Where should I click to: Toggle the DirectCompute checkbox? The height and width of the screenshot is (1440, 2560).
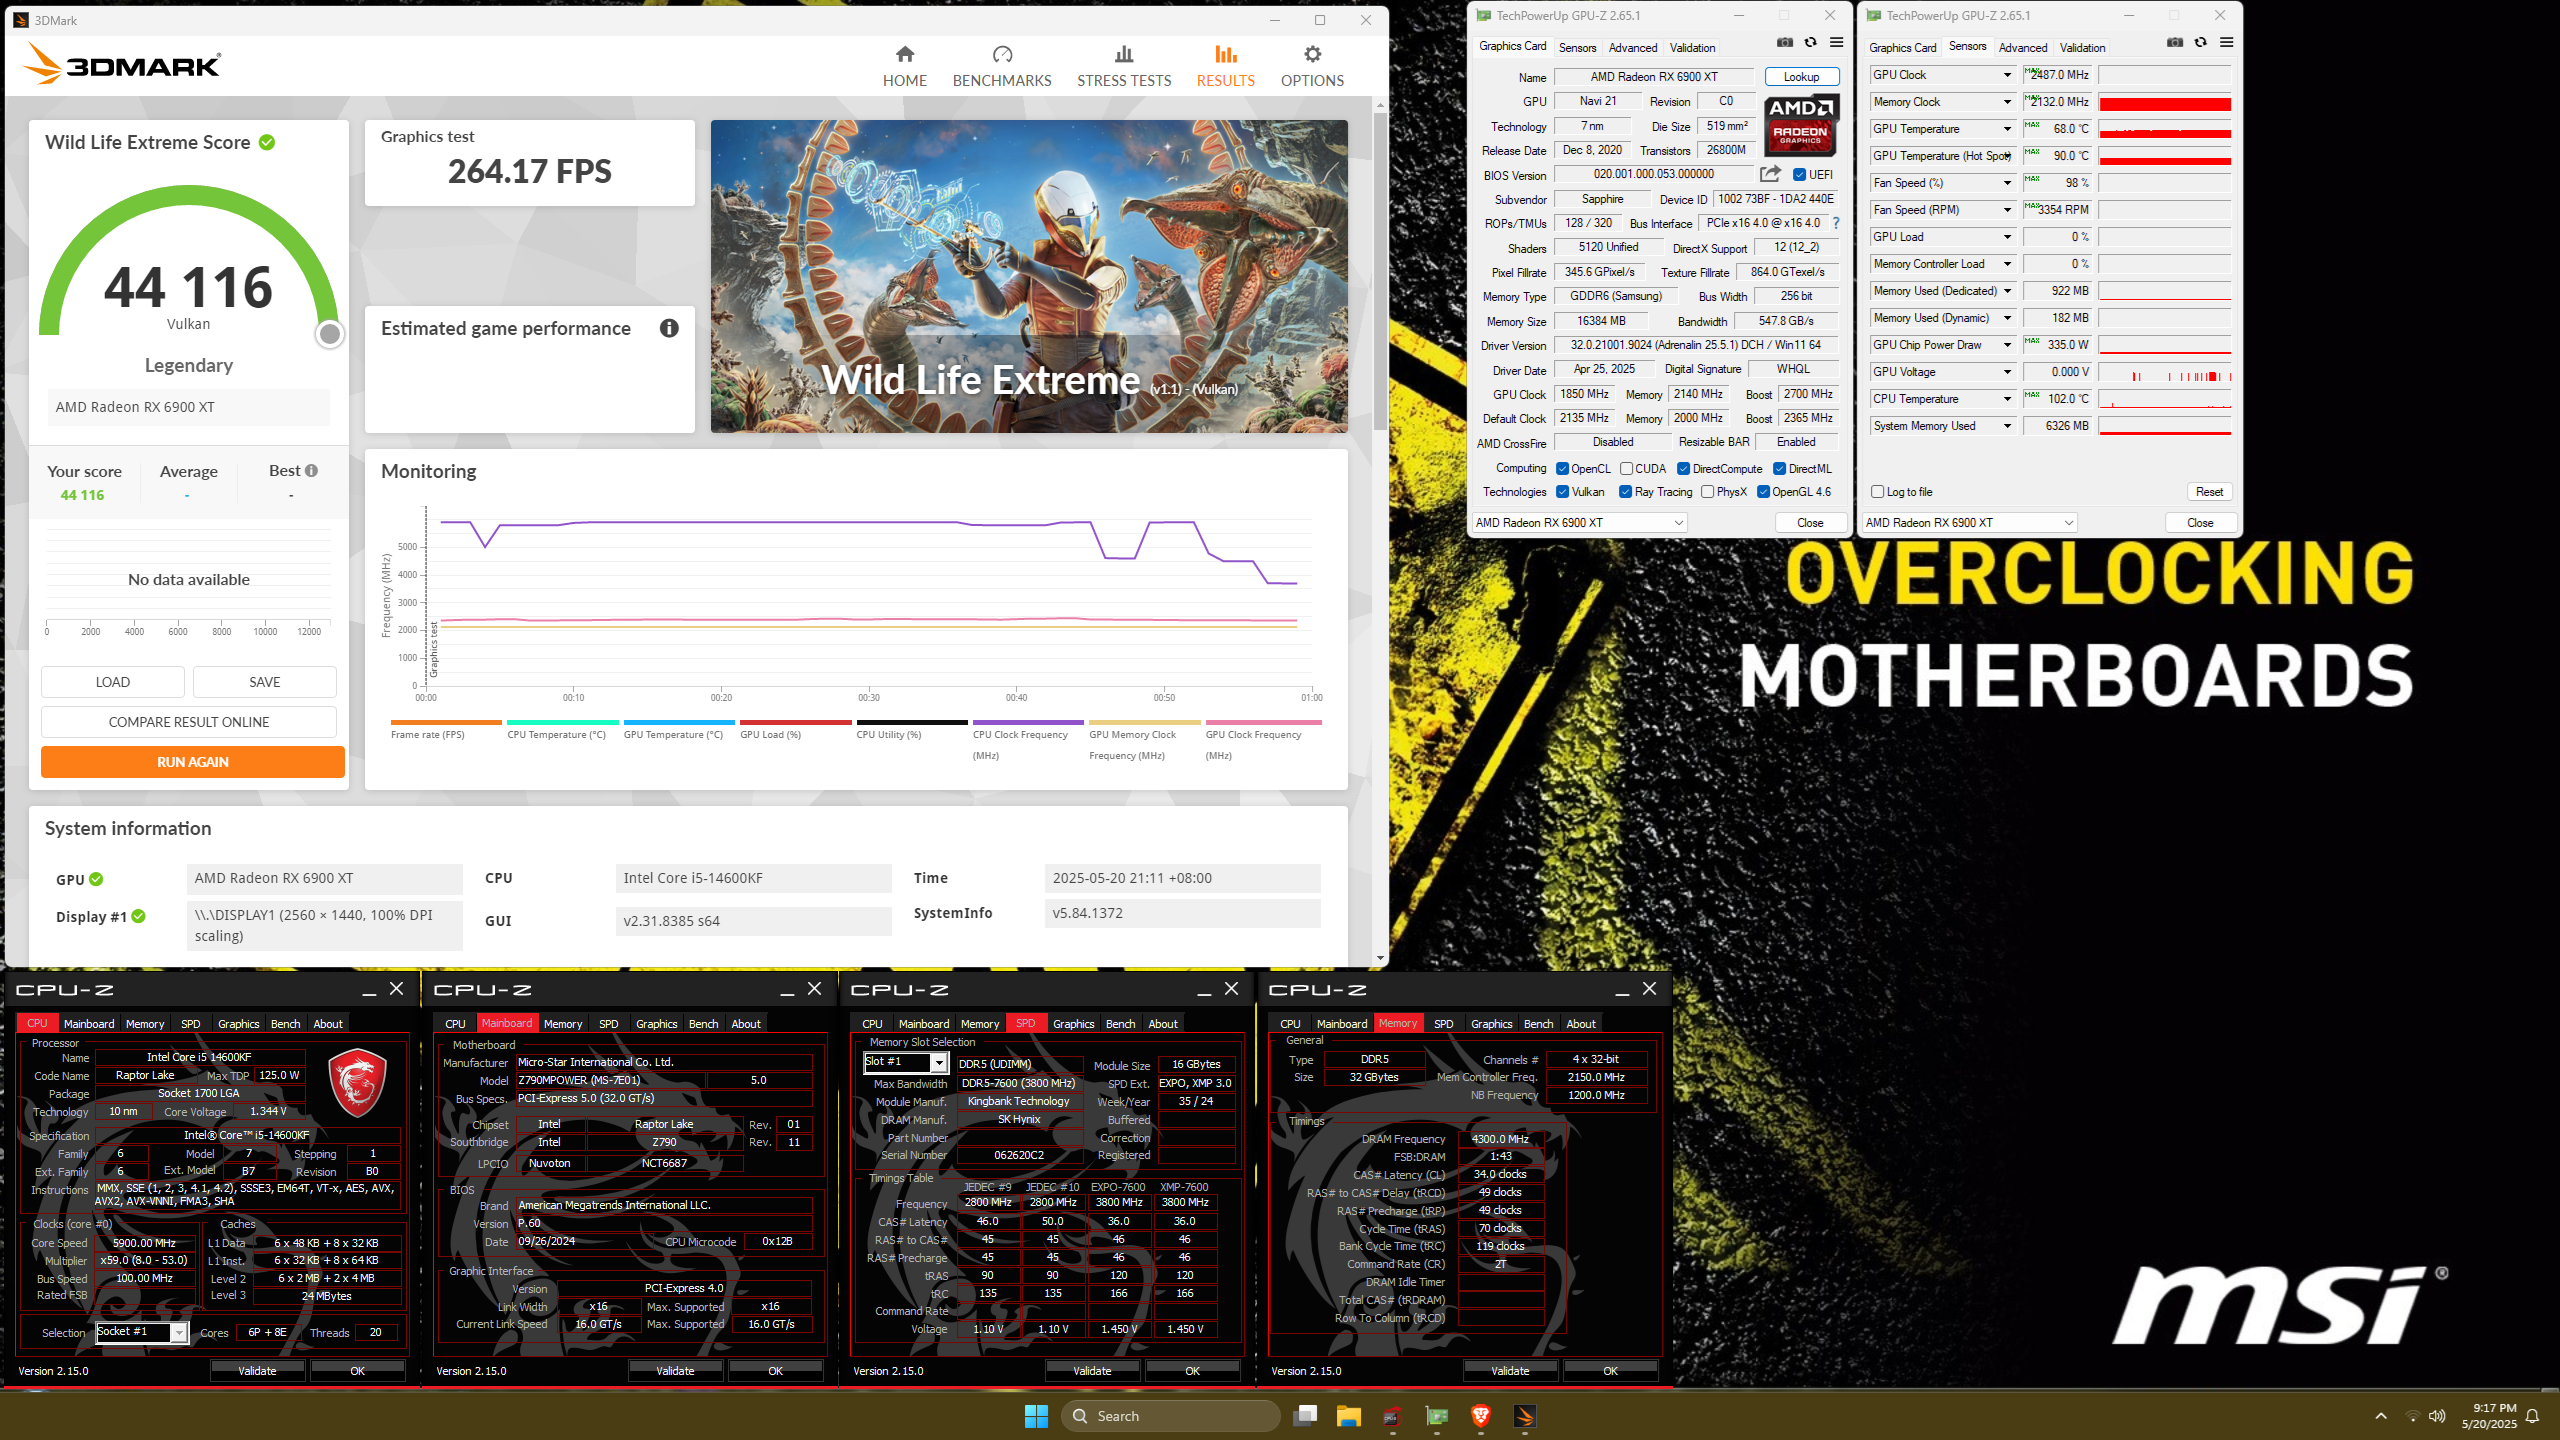coord(1684,469)
